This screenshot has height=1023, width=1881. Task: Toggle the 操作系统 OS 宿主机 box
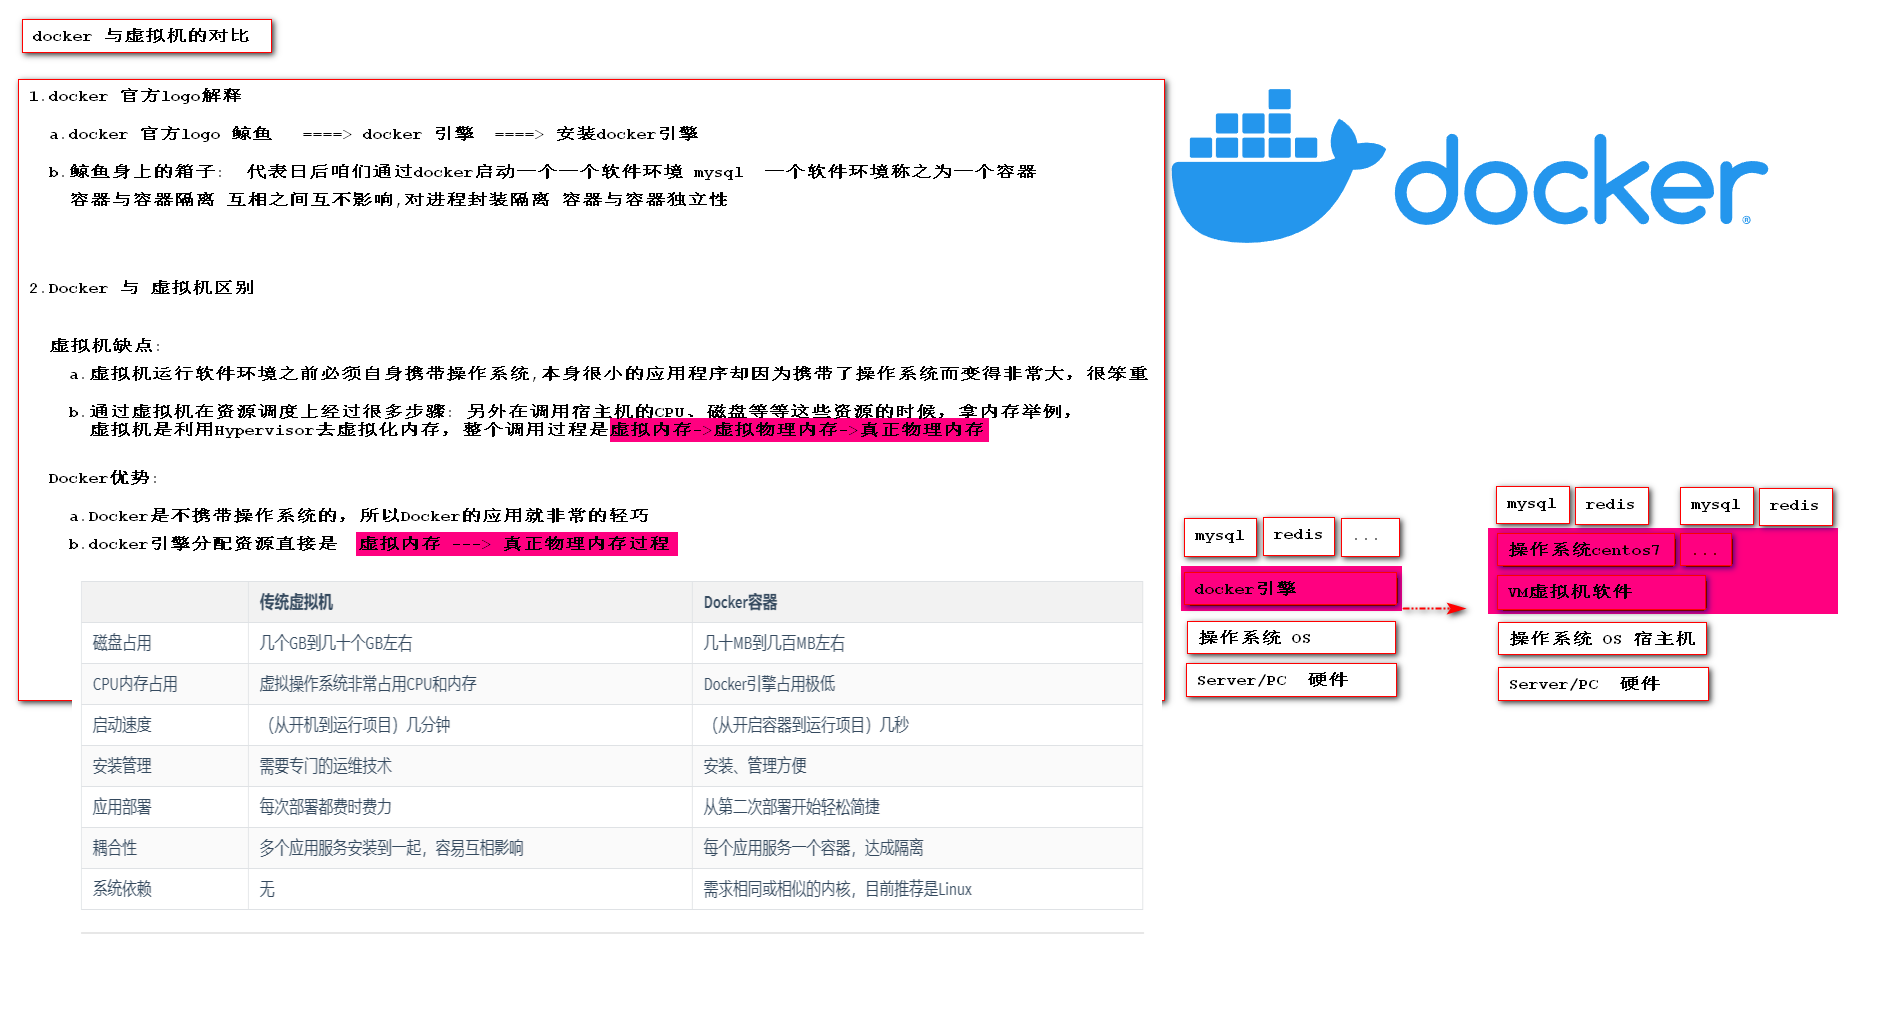(x=1602, y=639)
